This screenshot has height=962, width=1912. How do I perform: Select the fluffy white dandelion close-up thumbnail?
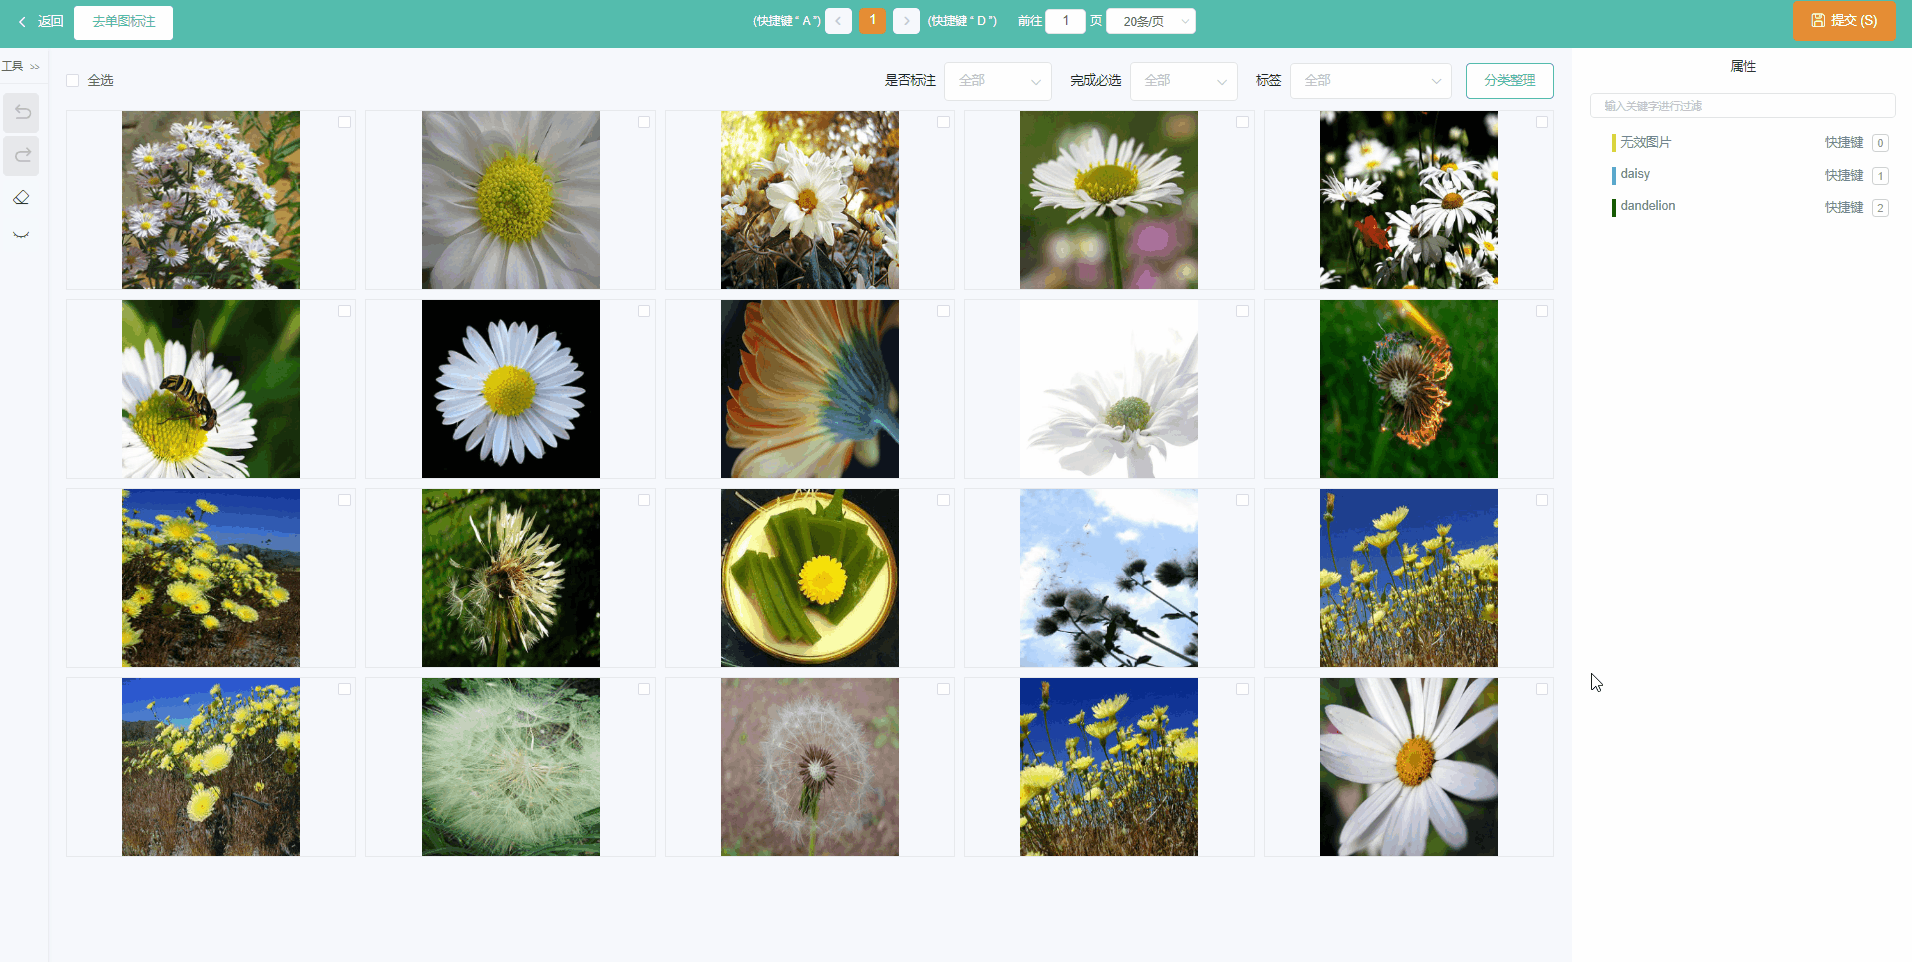tap(511, 767)
